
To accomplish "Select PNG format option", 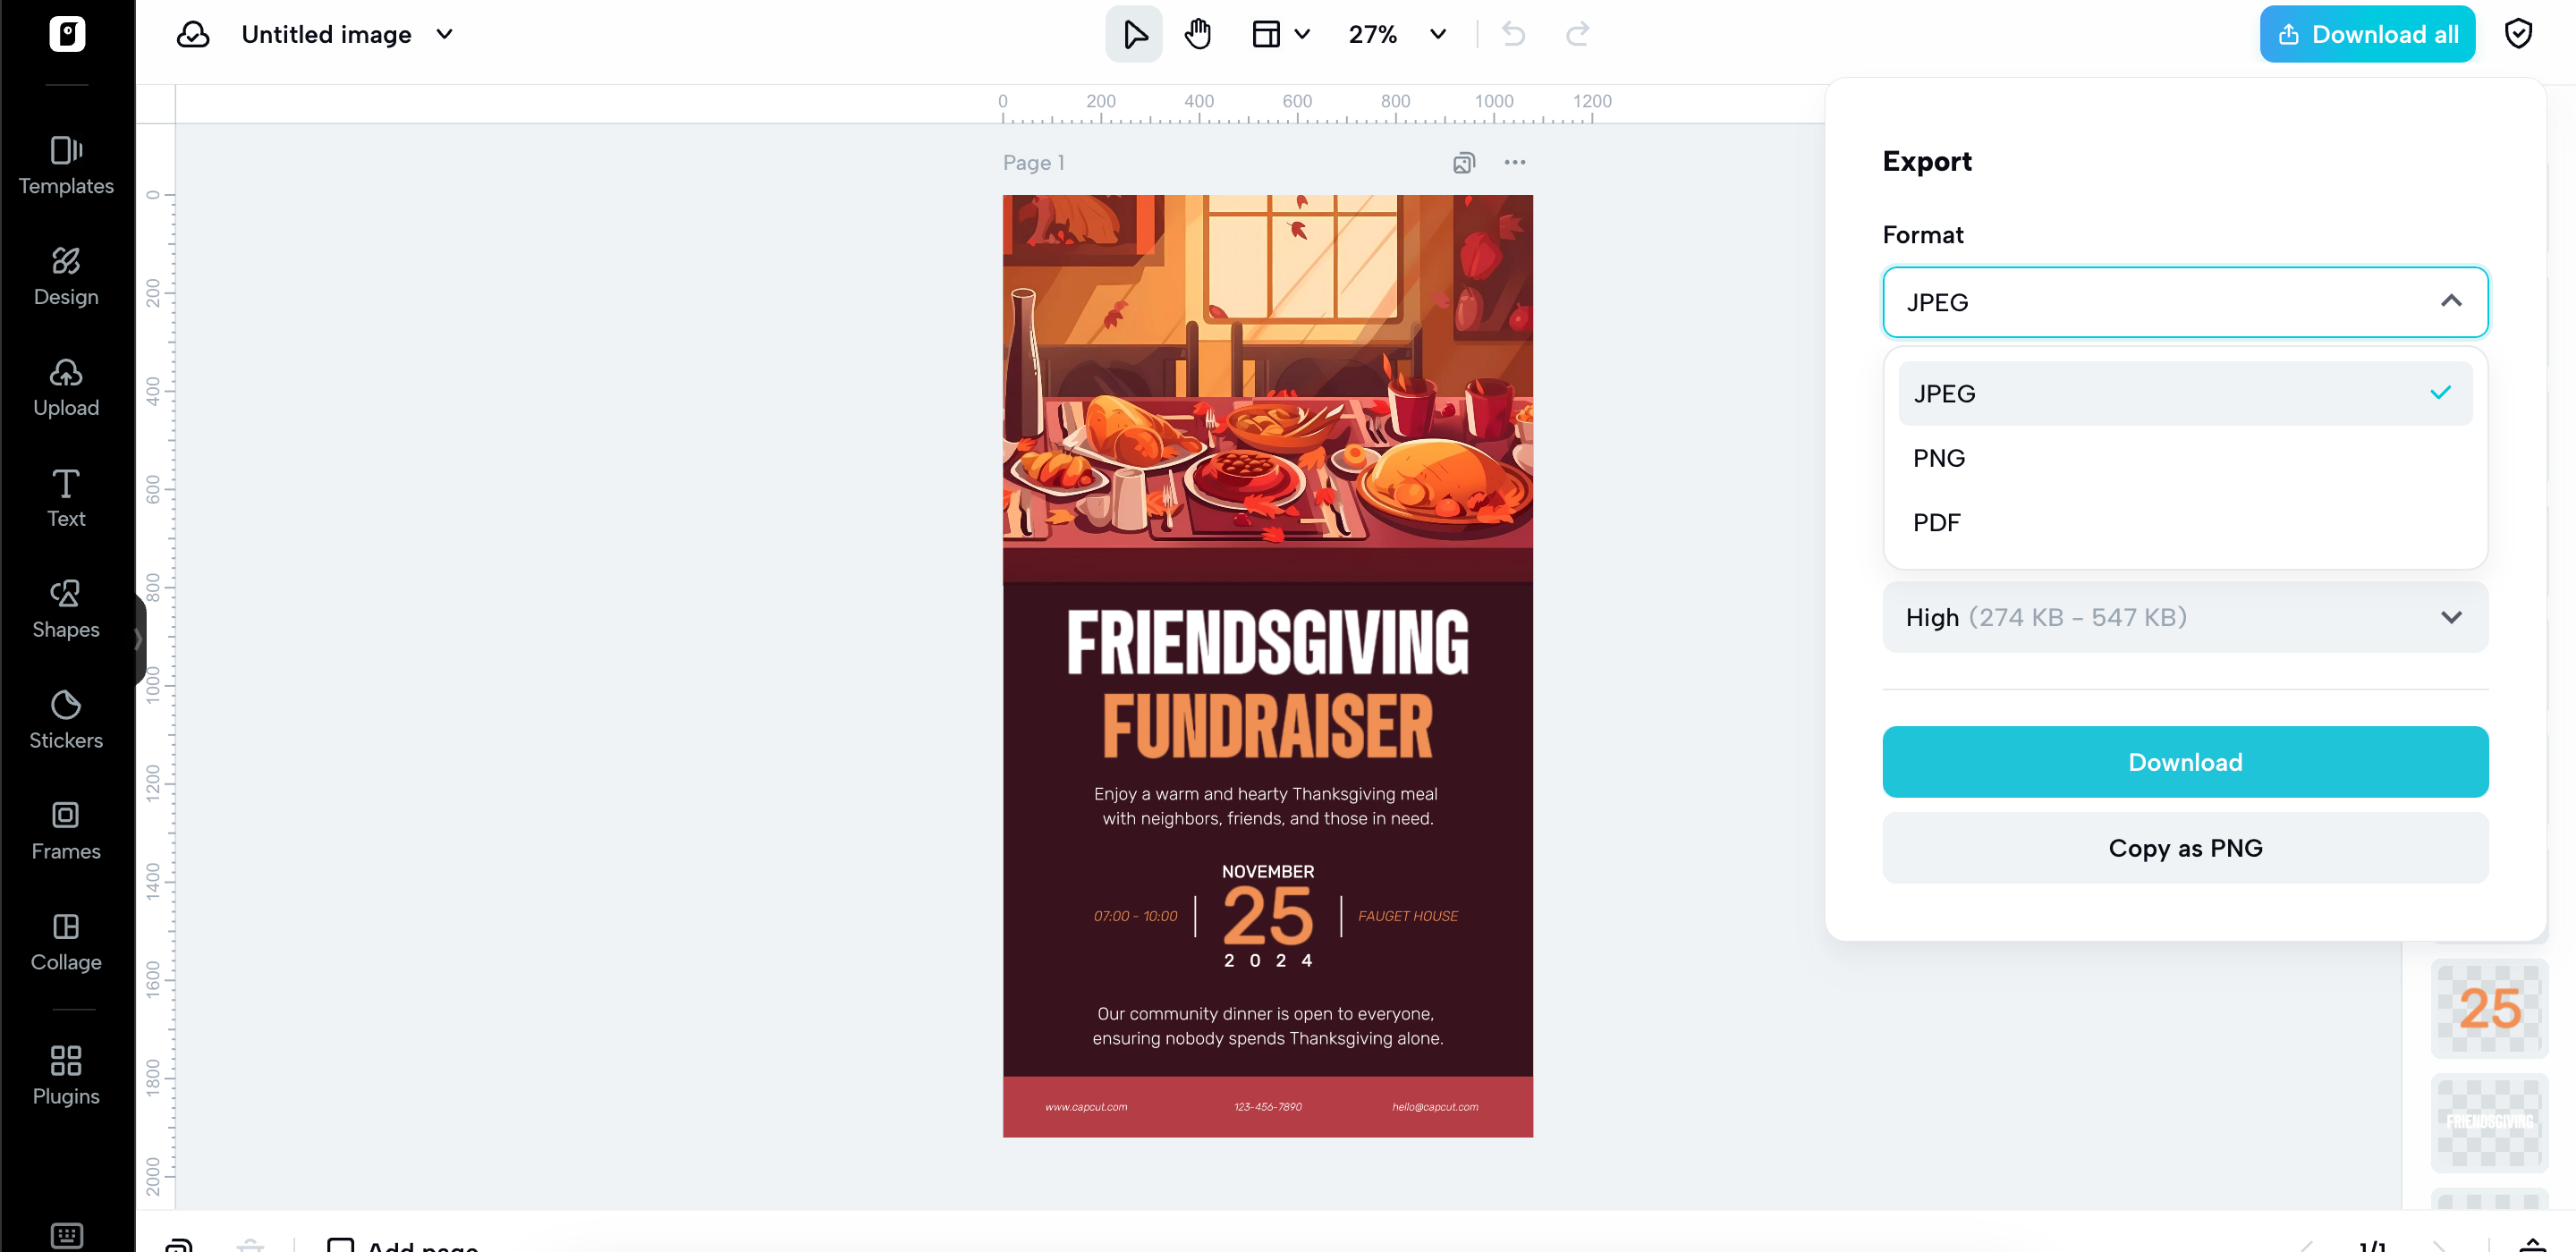I will pyautogui.click(x=2185, y=458).
